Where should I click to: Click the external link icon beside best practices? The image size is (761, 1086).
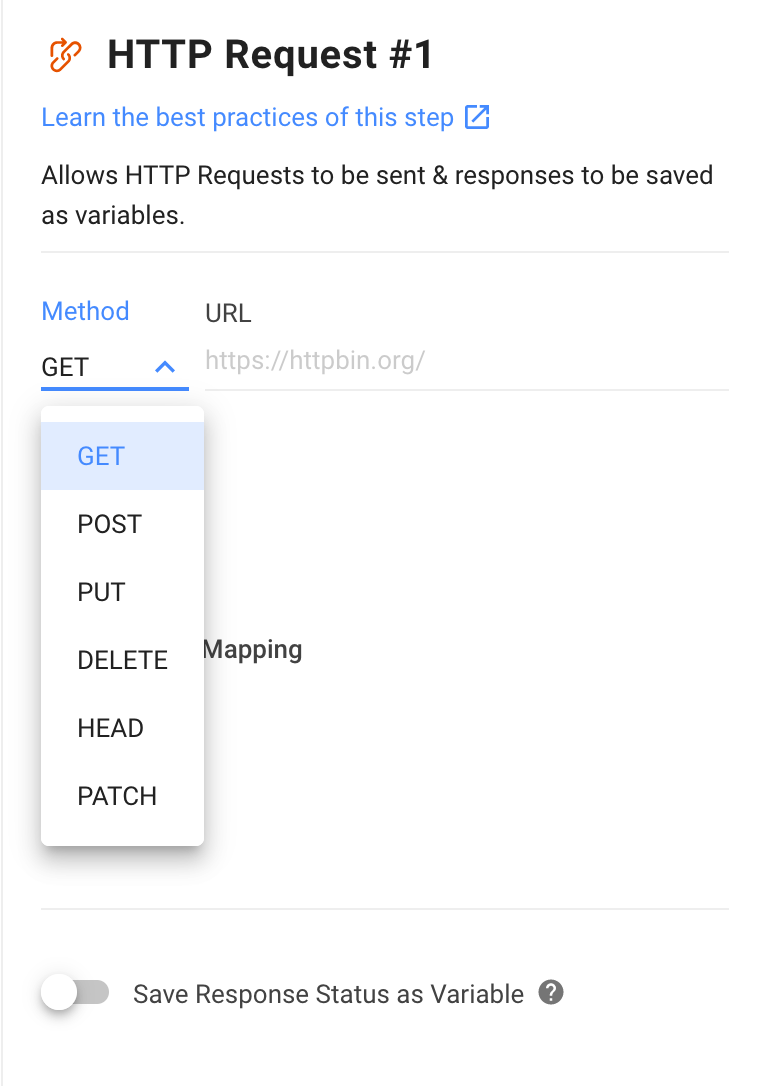[477, 117]
